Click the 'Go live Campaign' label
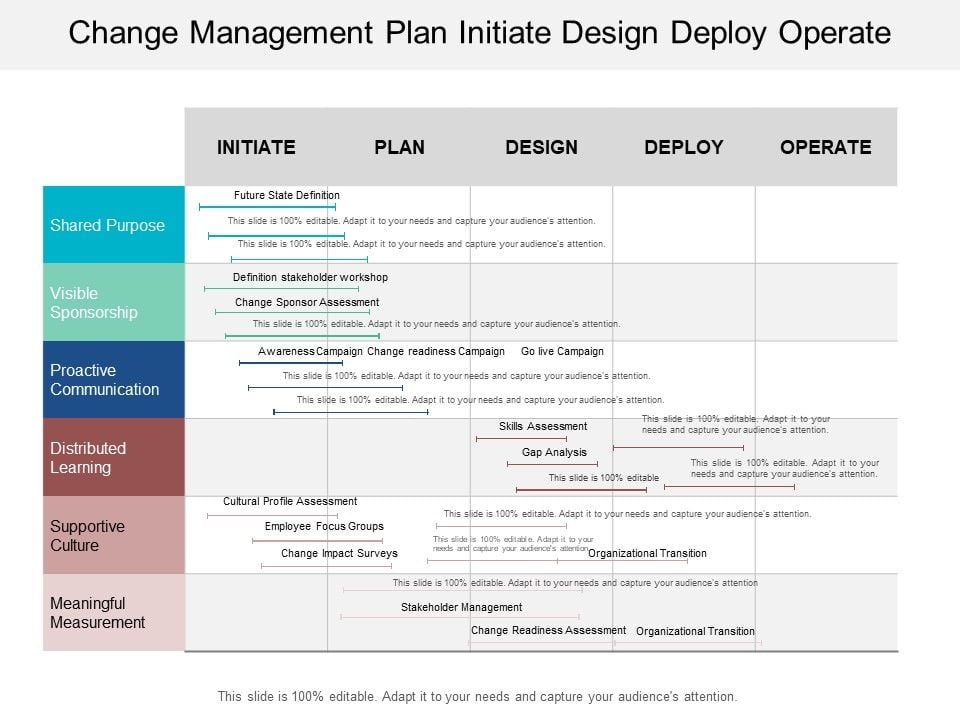960x720 pixels. [562, 351]
